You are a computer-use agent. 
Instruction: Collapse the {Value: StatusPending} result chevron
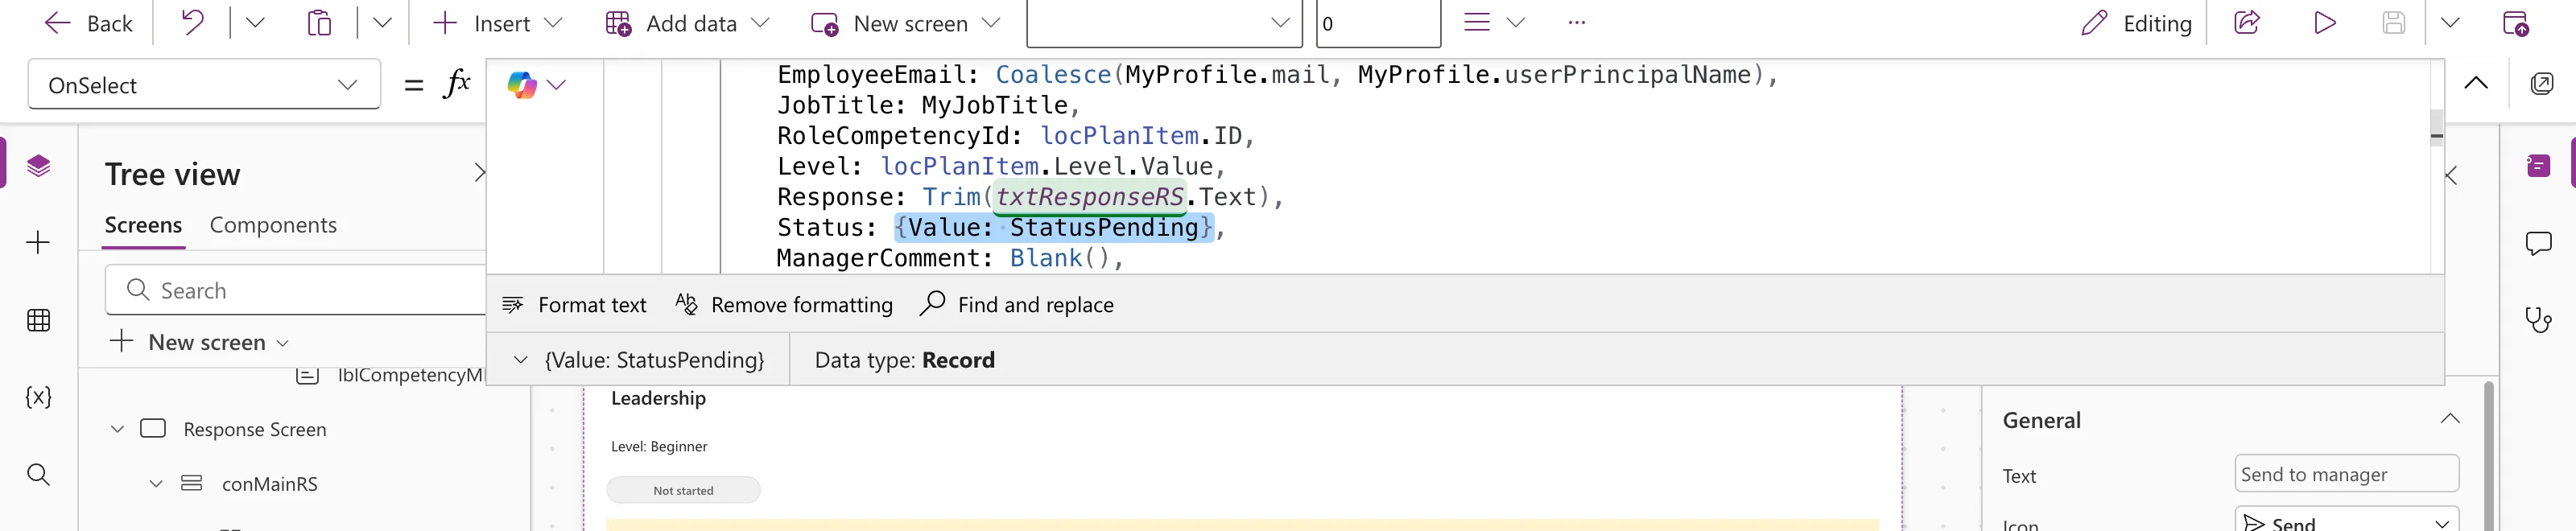click(520, 360)
